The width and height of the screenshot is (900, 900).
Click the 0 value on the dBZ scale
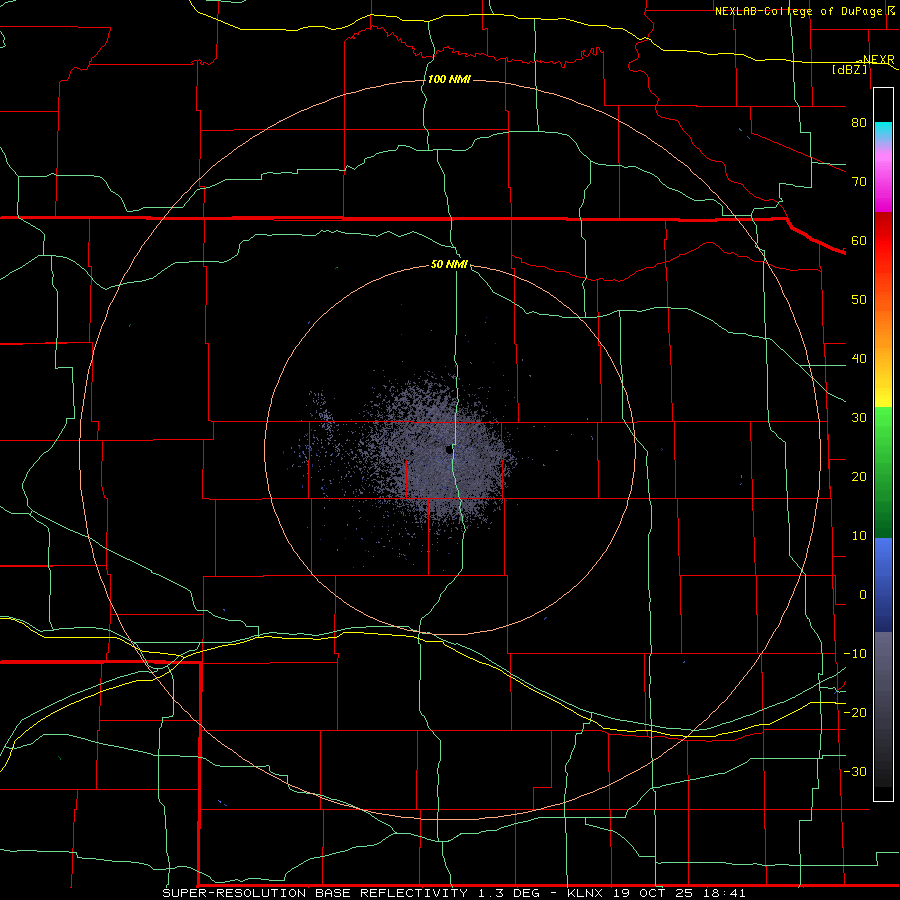(863, 595)
